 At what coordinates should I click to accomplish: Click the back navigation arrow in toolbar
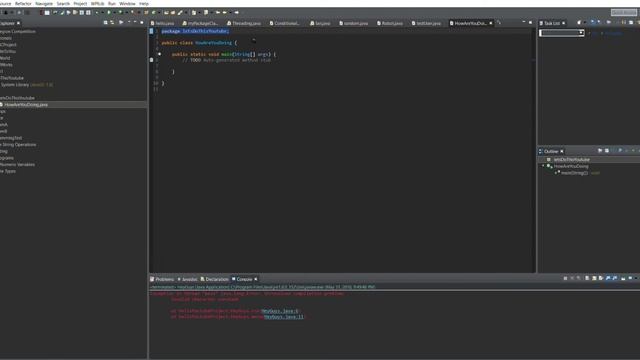pos(224,13)
